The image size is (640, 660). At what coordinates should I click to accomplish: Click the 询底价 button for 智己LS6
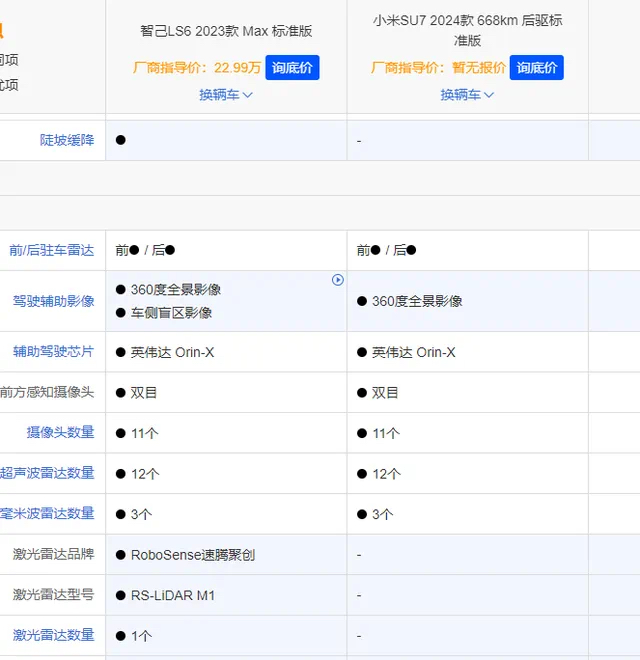pyautogui.click(x=292, y=67)
